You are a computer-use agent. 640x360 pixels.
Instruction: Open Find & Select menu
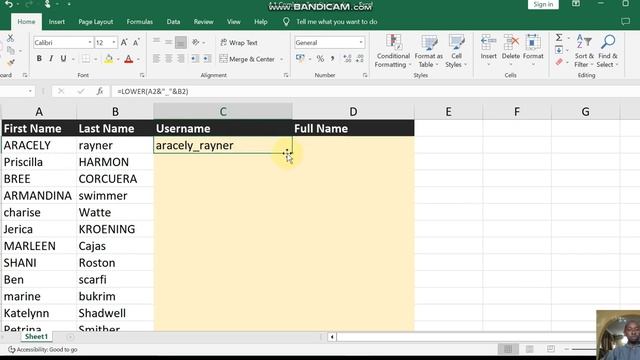click(x=607, y=51)
